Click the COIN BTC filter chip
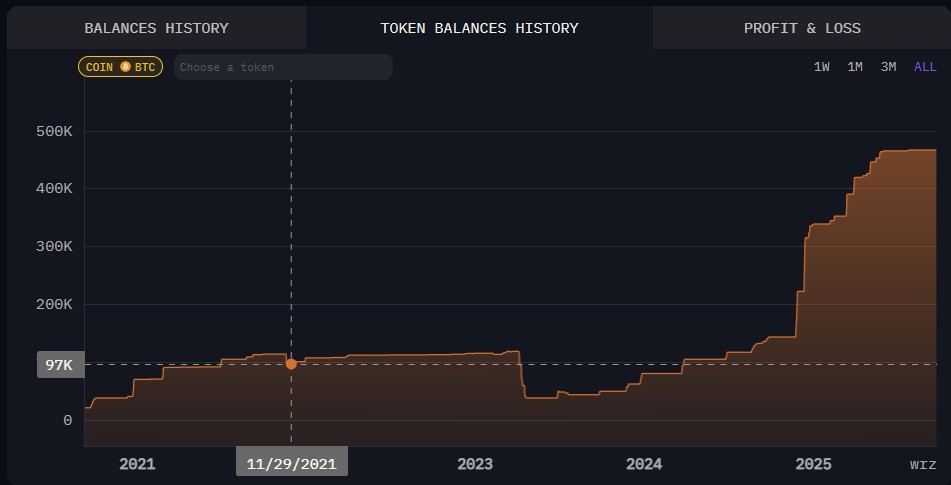The width and height of the screenshot is (951, 485). click(120, 67)
